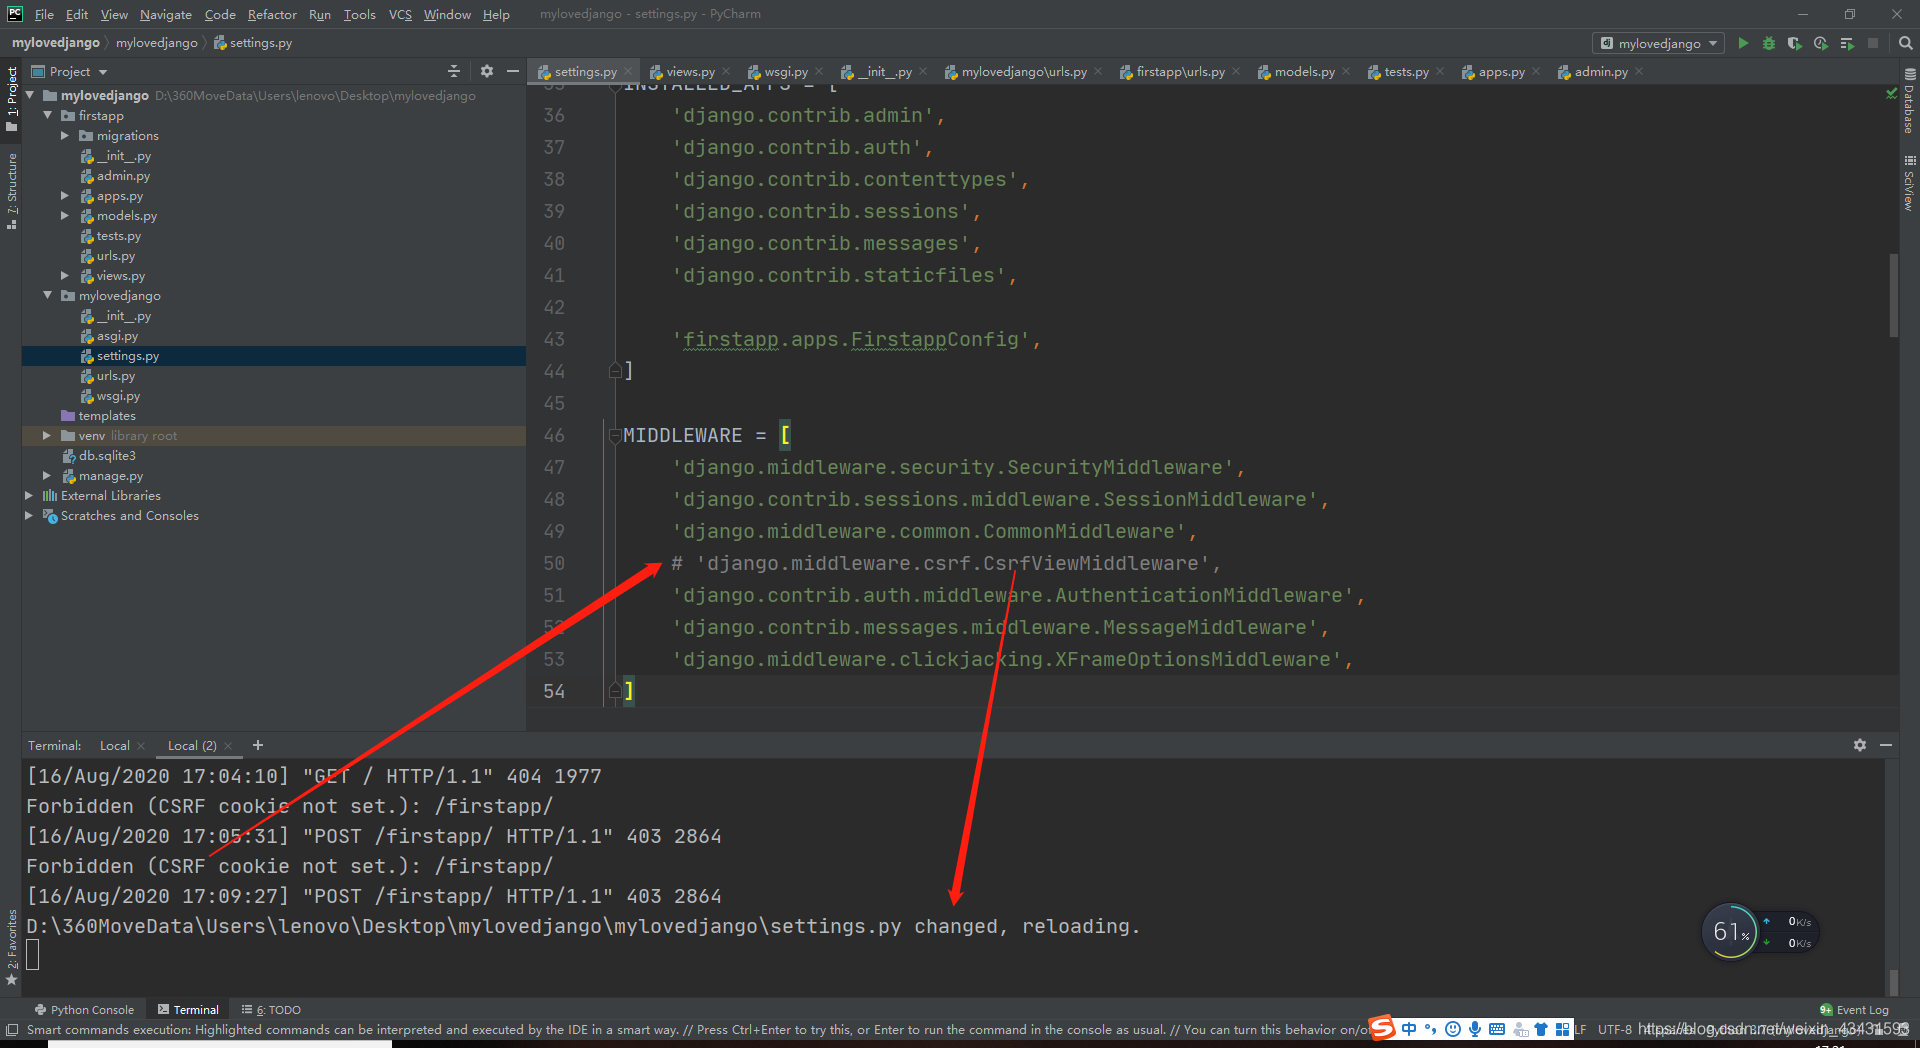Click the tool windows toggle at bottom-left corner
Image resolution: width=1920 pixels, height=1048 pixels.
pyautogui.click(x=11, y=1030)
